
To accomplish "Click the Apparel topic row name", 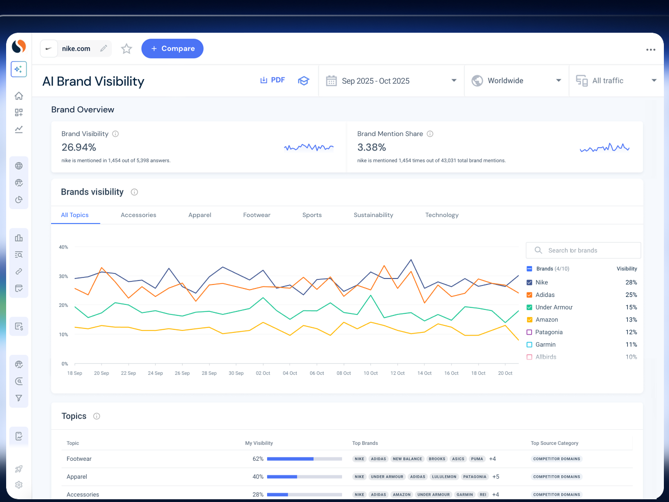I will point(77,477).
